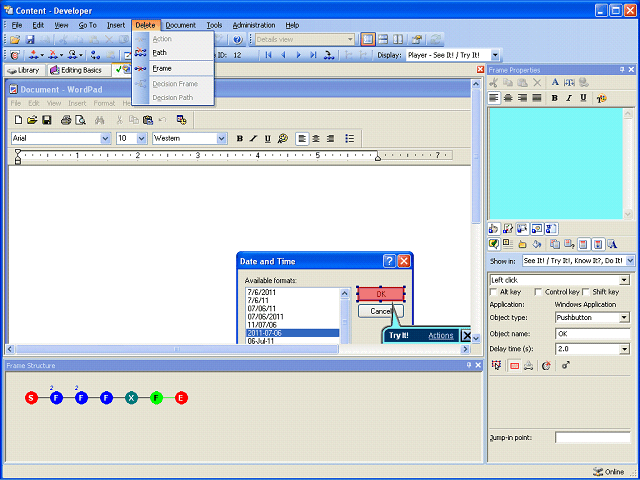Click the bubble fill paint bucket icon
The width and height of the screenshot is (640, 480).
click(x=537, y=244)
